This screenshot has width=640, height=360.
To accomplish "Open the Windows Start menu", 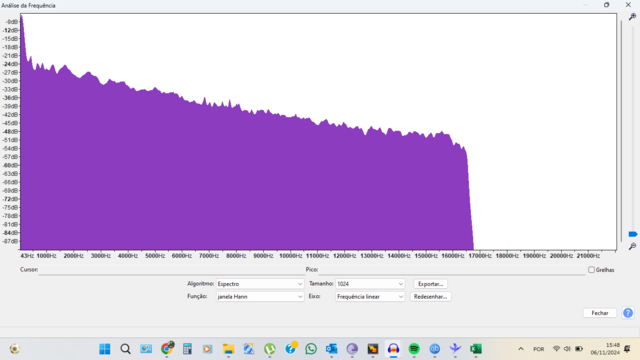I will coord(104,349).
